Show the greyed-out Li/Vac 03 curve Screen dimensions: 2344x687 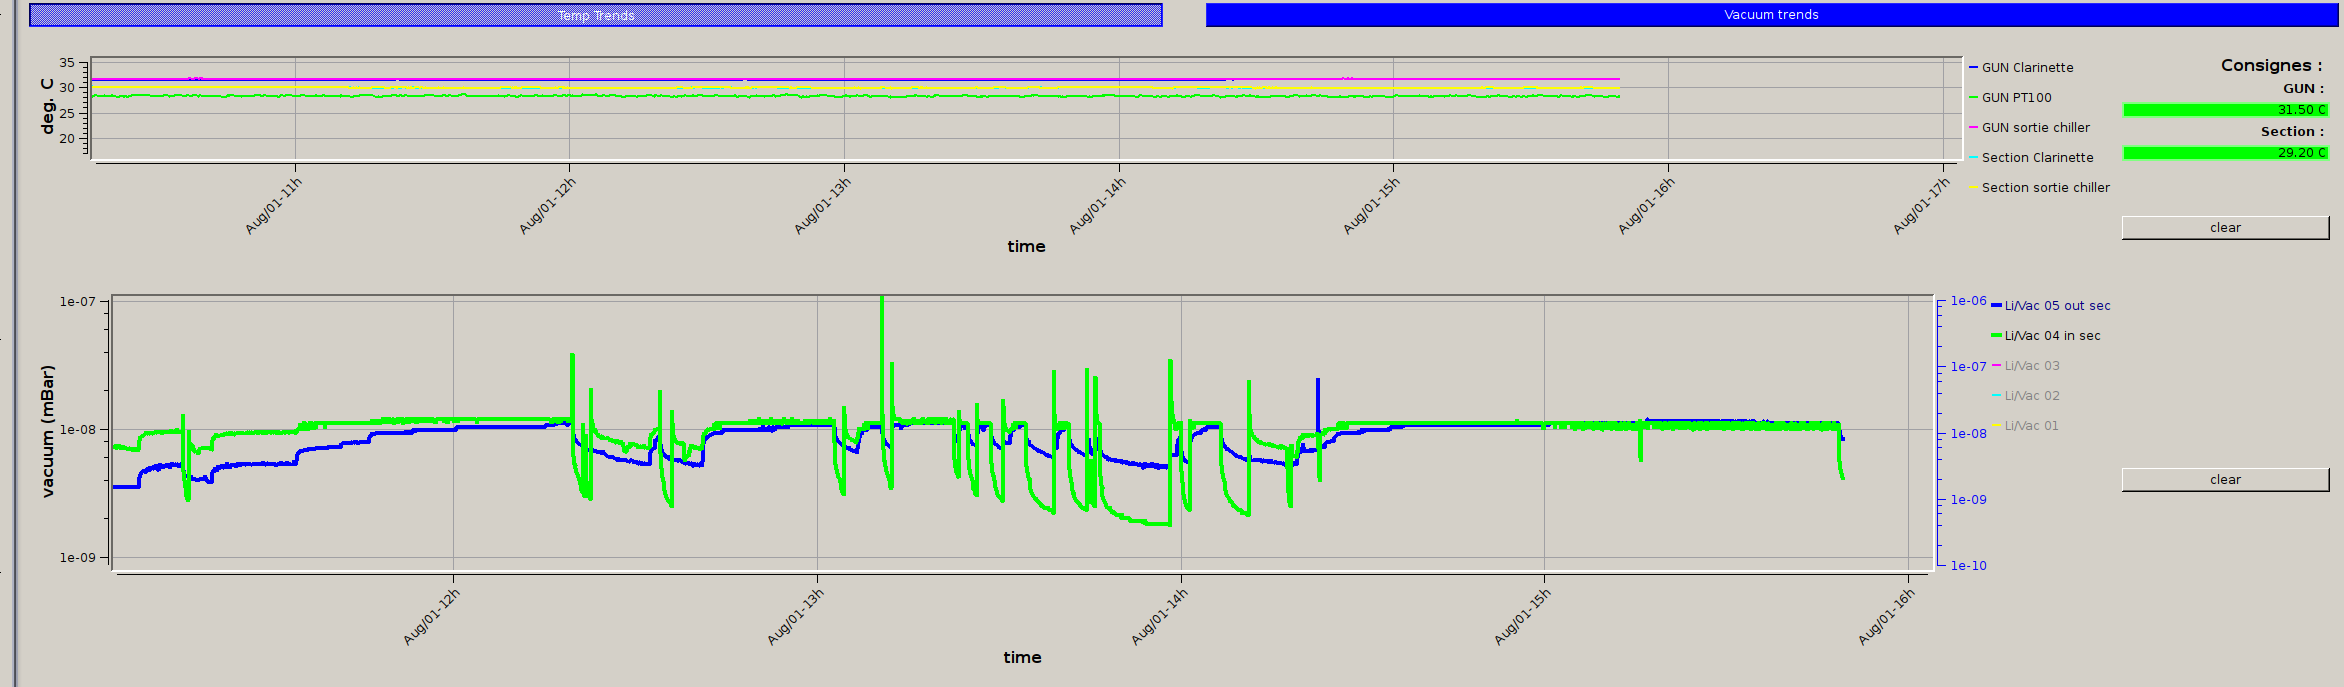coord(2031,366)
